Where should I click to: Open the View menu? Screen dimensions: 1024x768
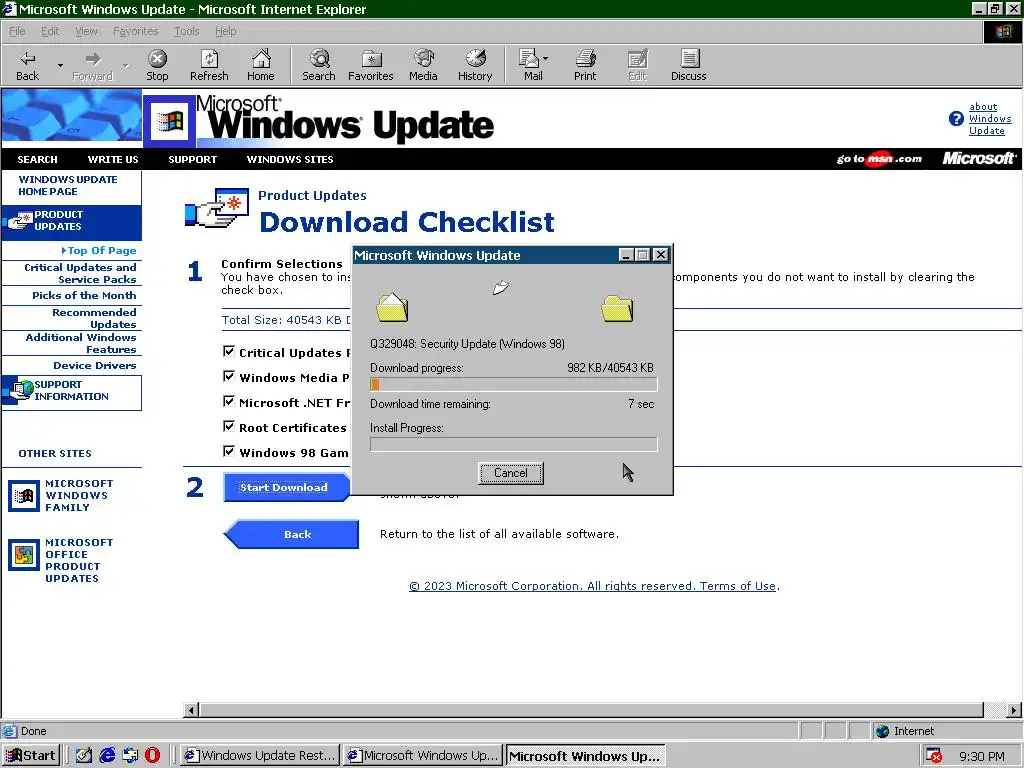(86, 31)
